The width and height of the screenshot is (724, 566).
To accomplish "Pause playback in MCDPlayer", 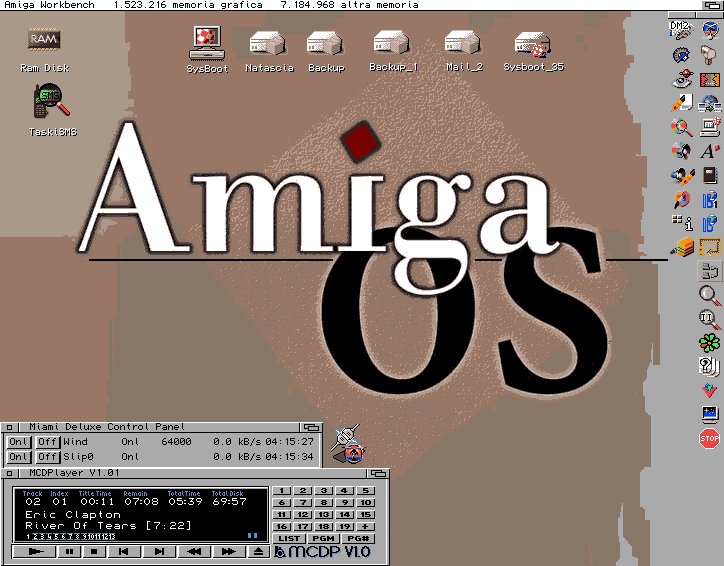I will (69, 551).
